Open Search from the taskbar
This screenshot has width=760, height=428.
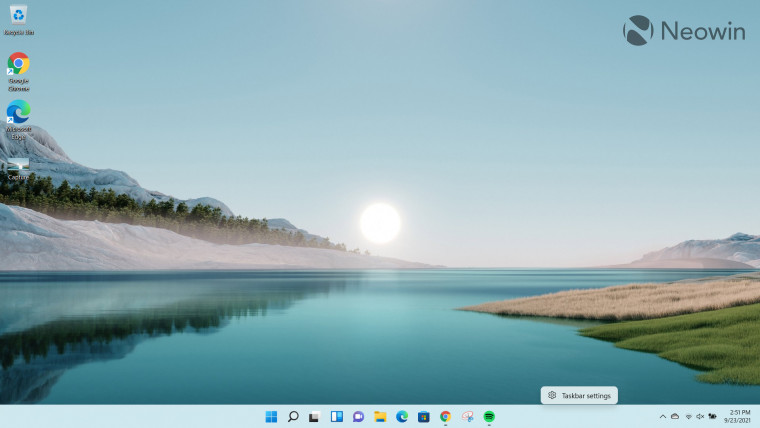293,416
